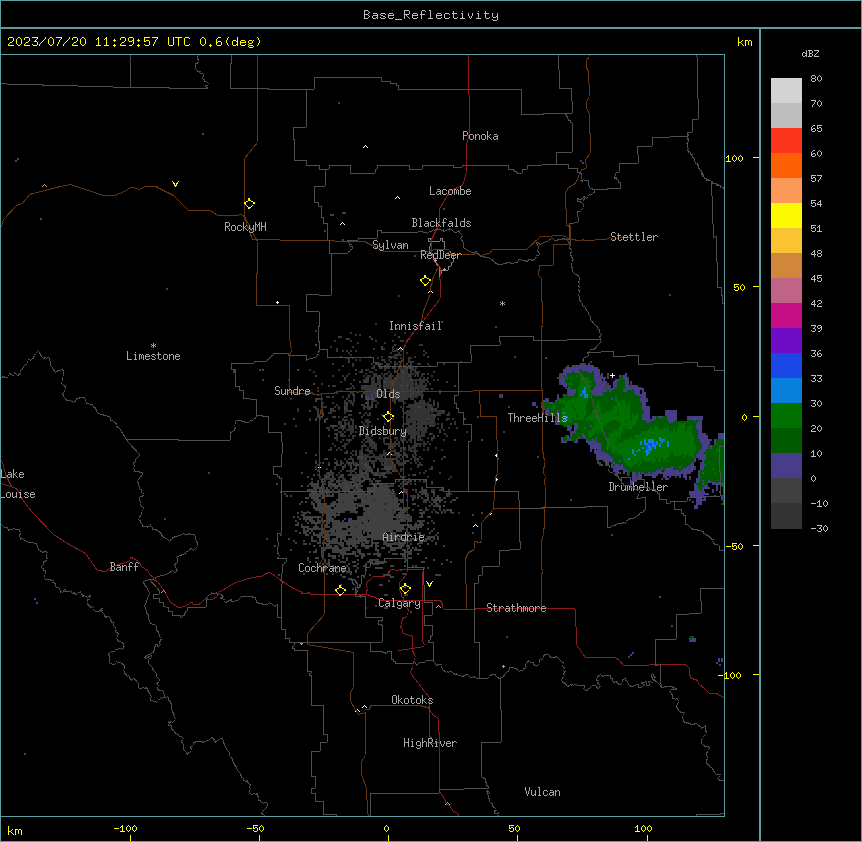
Task: Click the Lacombe label
Action: 450,191
